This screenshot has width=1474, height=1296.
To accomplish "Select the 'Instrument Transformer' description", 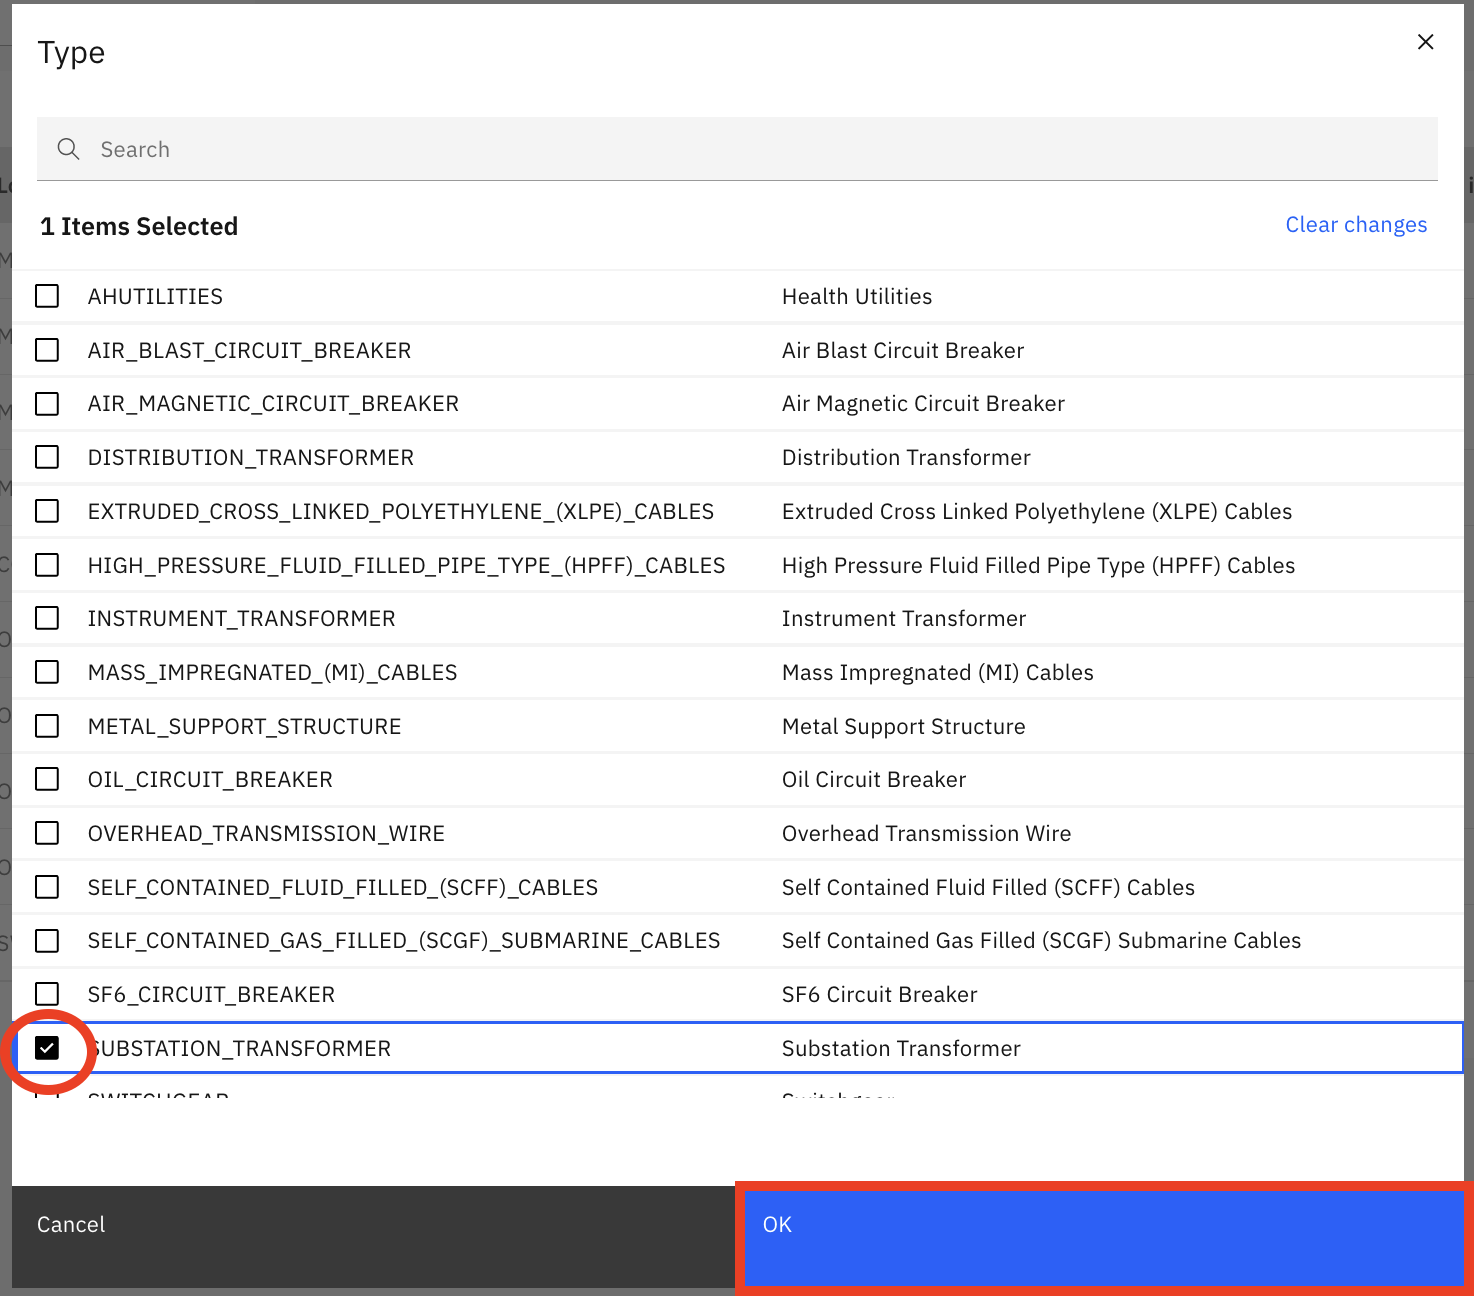I will click(904, 618).
